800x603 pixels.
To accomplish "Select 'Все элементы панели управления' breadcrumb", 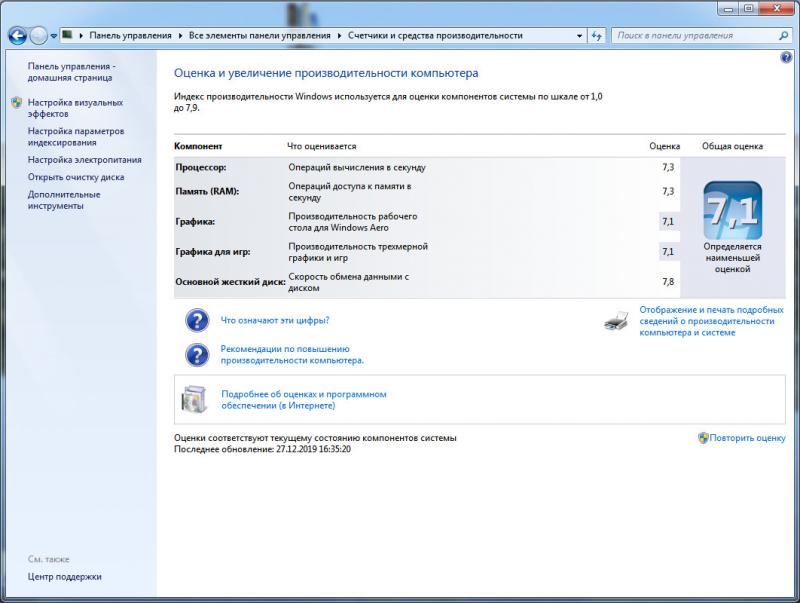I will pos(259,36).
